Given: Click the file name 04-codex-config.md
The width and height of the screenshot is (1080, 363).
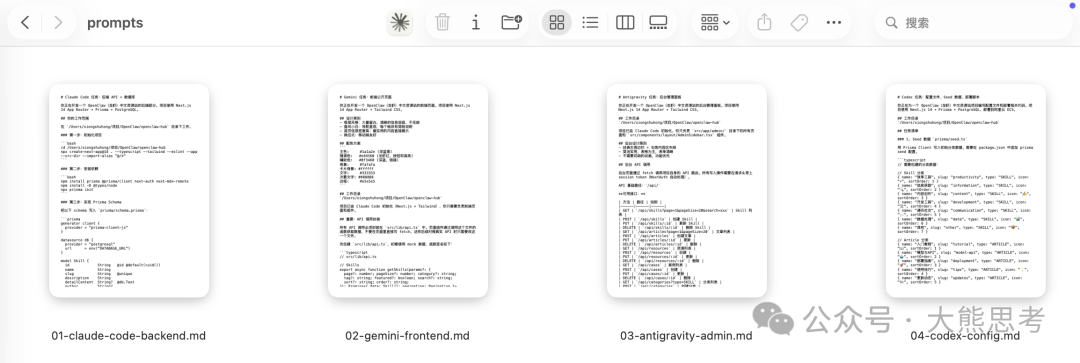Looking at the screenshot, I should click(x=965, y=336).
